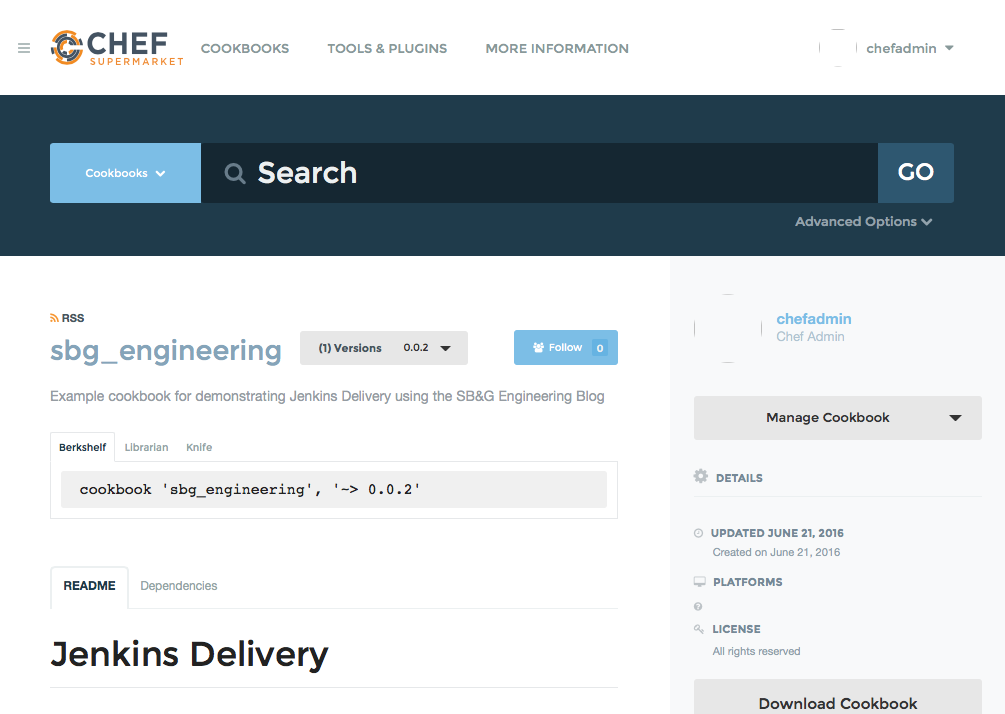Click the question mark icon under Platforms
Screen dimensions: 1005x714
click(698, 606)
